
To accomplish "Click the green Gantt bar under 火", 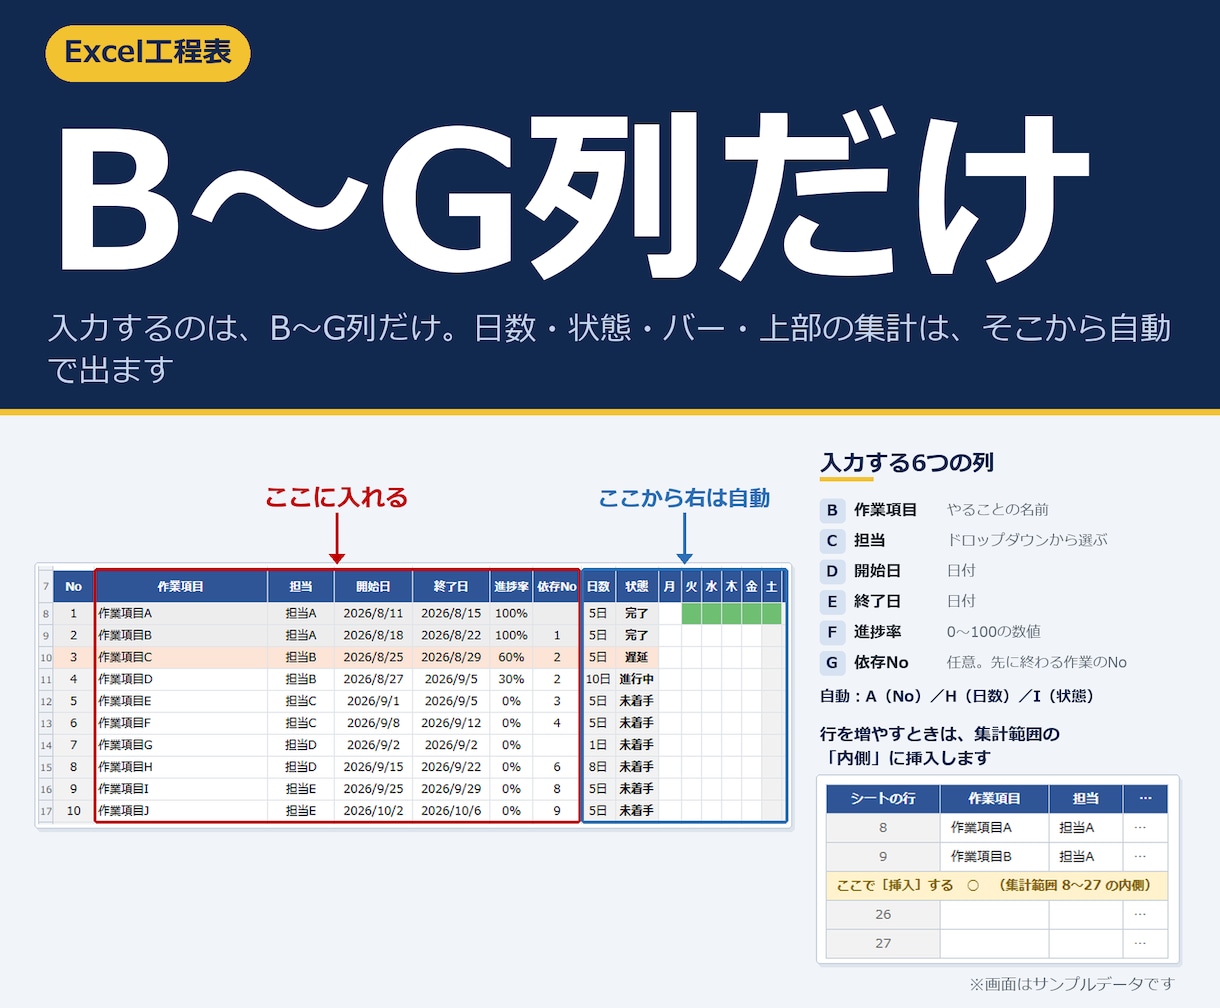I will (691, 613).
